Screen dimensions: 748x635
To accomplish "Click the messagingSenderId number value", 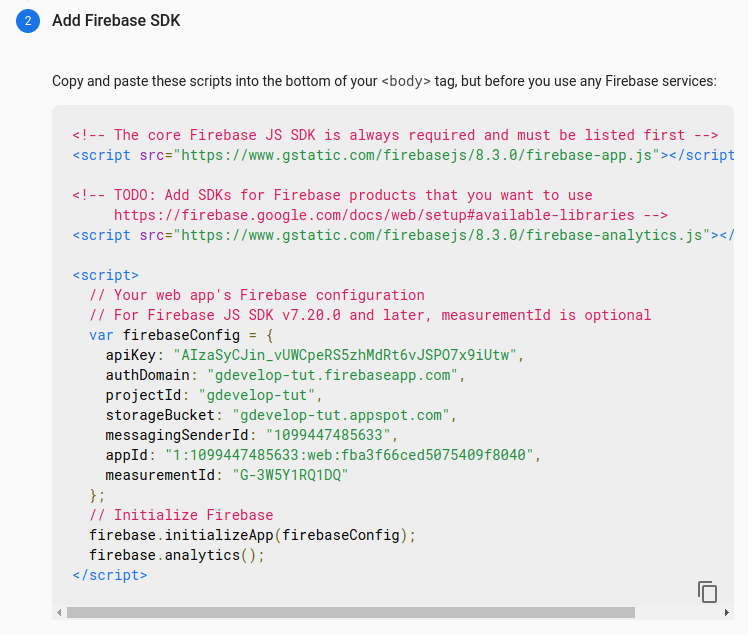I will click(x=331, y=435).
